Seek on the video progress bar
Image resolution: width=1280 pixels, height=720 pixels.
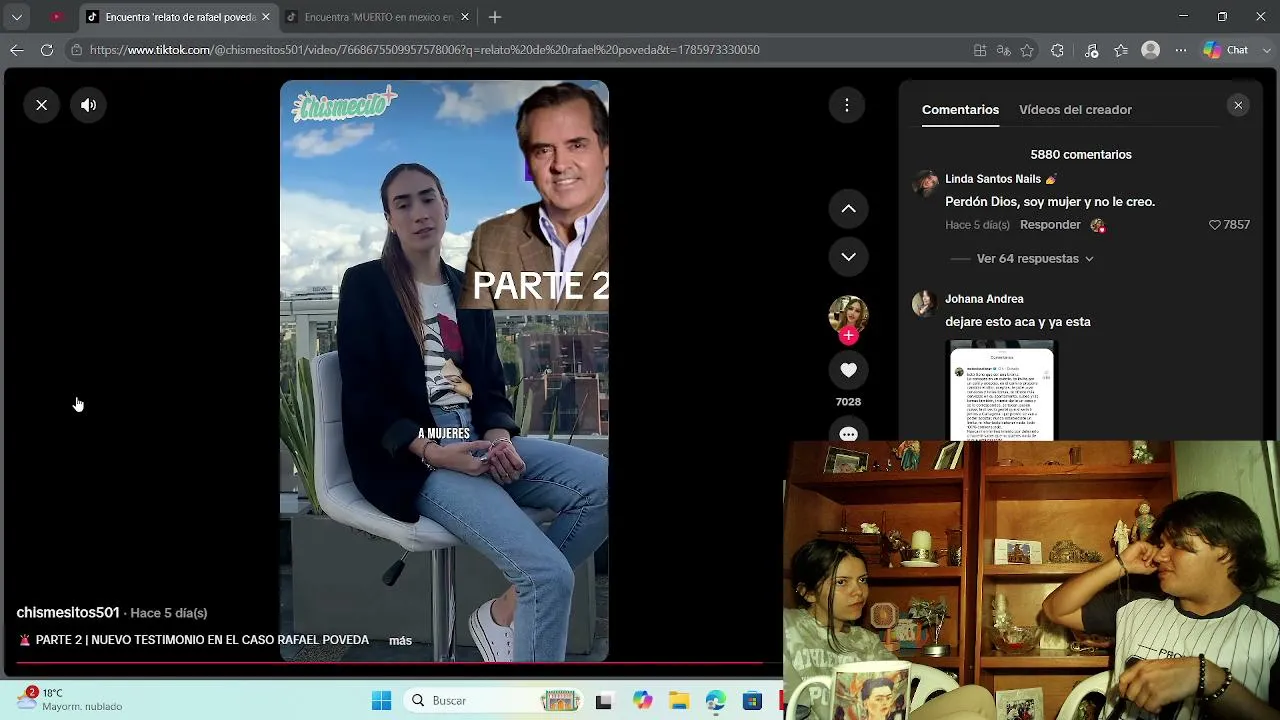pyautogui.click(x=398, y=662)
